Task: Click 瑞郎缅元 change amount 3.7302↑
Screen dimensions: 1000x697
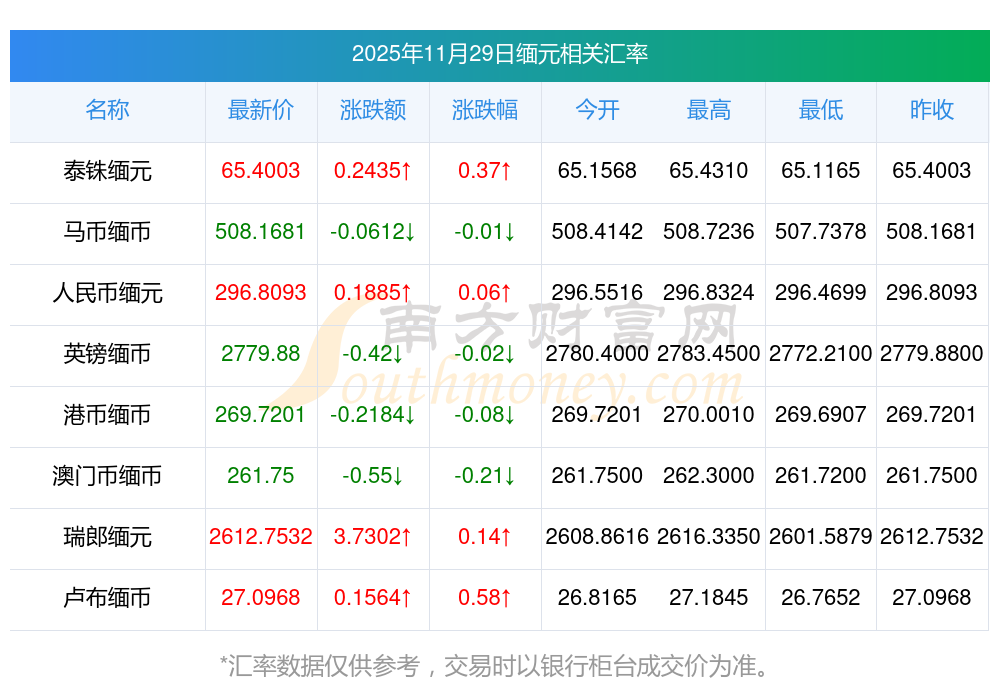Action: [373, 537]
